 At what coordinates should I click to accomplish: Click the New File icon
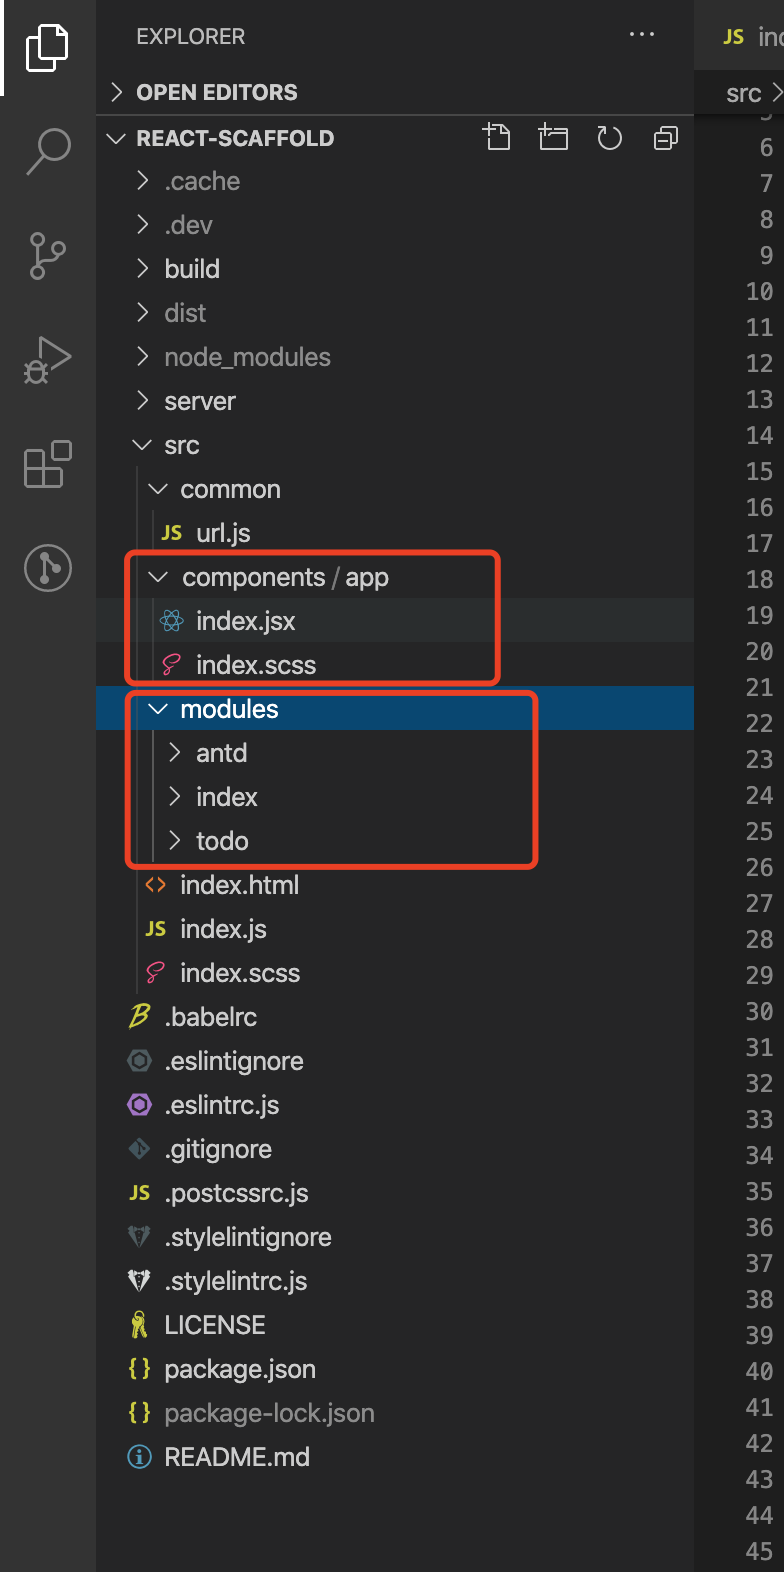coord(497,138)
